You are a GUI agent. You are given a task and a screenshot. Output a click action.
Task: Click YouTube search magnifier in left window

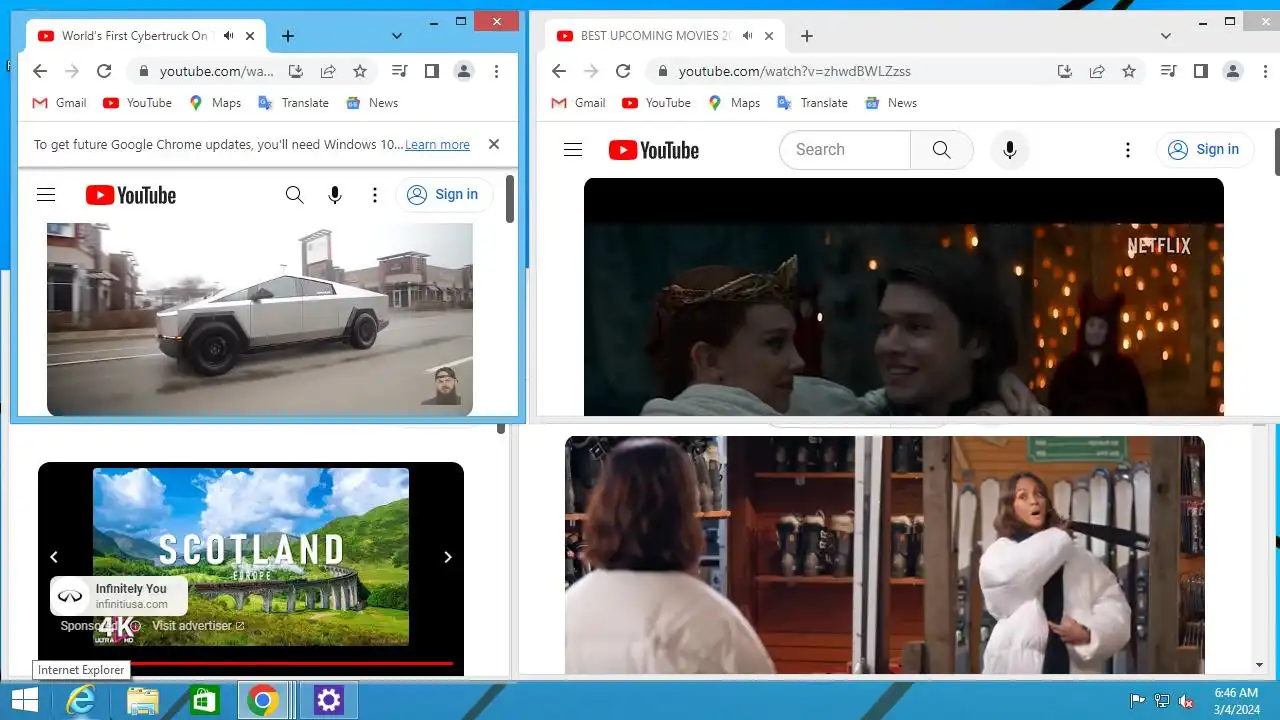(295, 195)
